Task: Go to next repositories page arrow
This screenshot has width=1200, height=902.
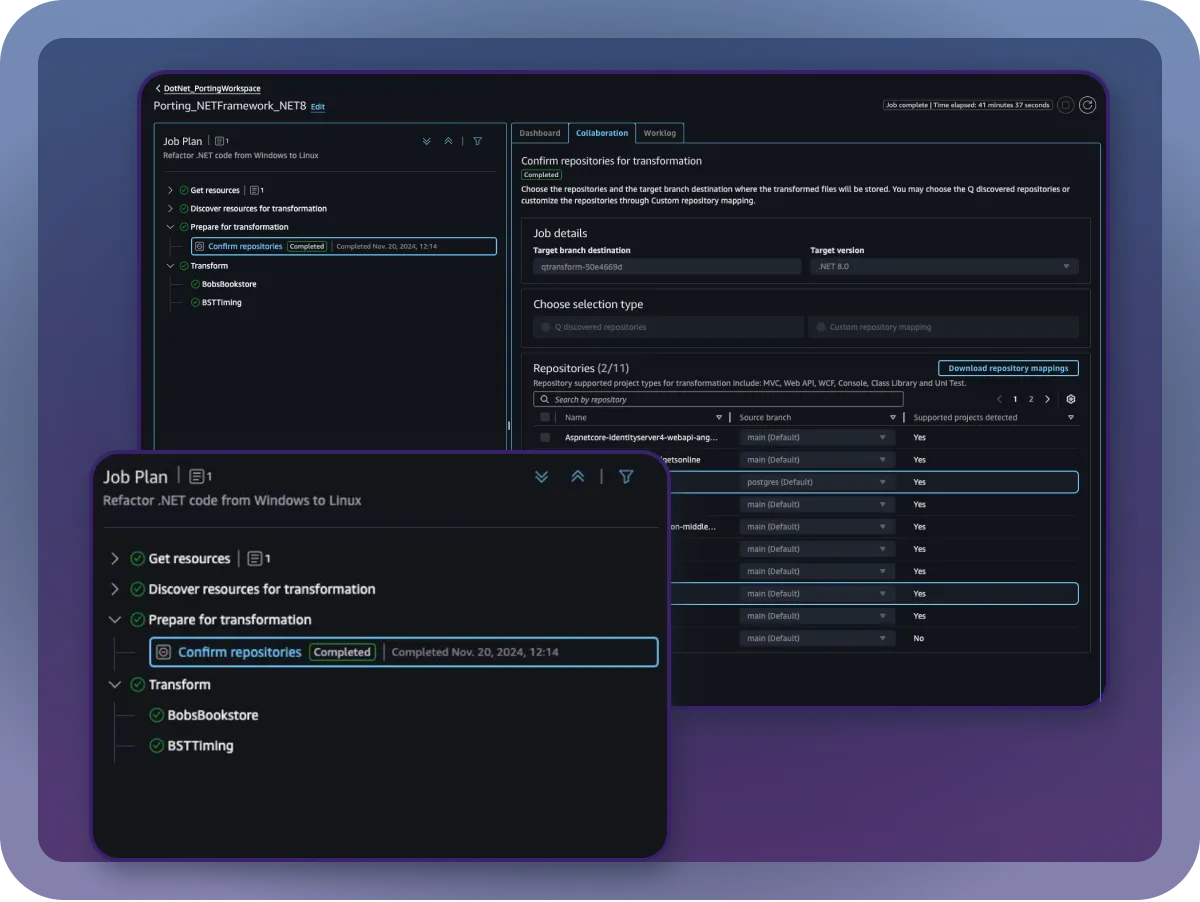Action: point(1047,399)
